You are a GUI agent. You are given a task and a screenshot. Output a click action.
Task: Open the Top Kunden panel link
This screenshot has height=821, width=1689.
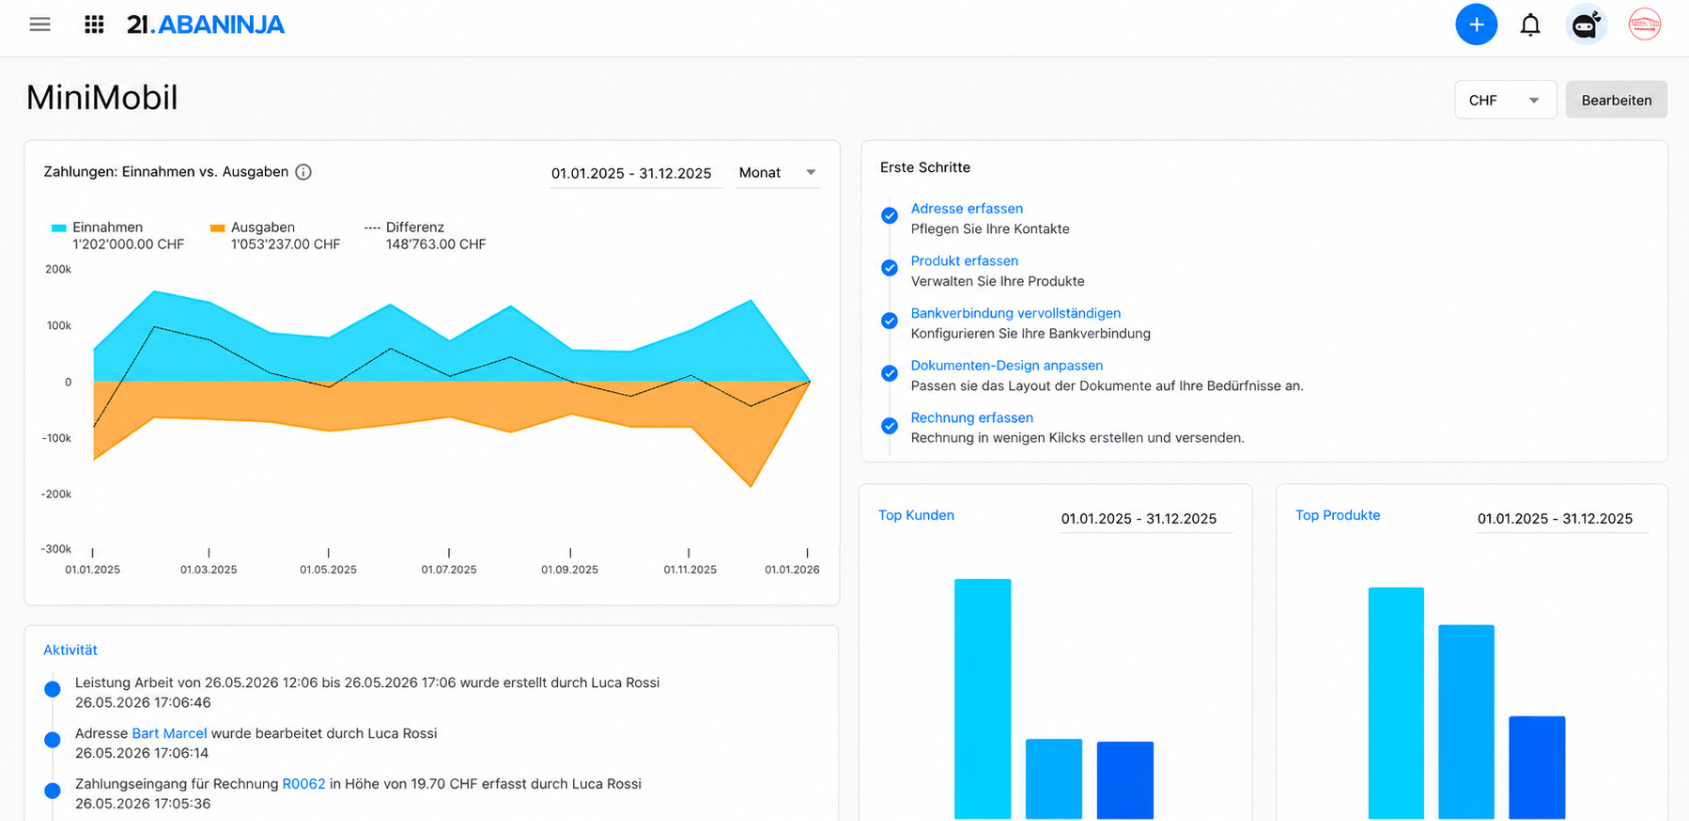(x=916, y=515)
